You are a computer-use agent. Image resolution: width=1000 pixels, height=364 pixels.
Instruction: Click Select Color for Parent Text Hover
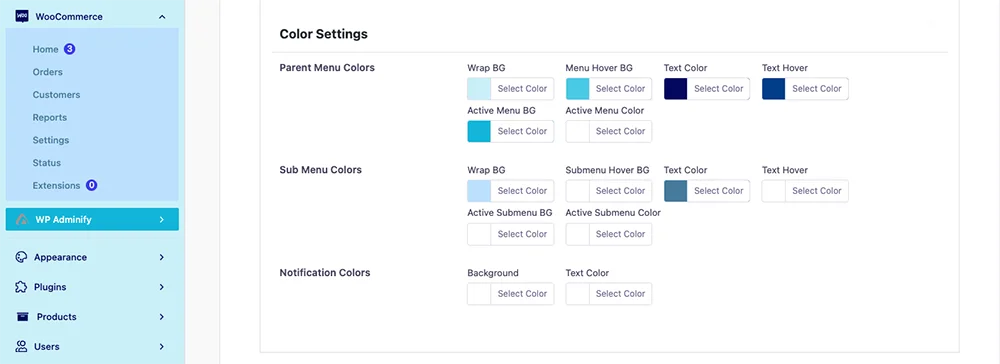point(817,89)
